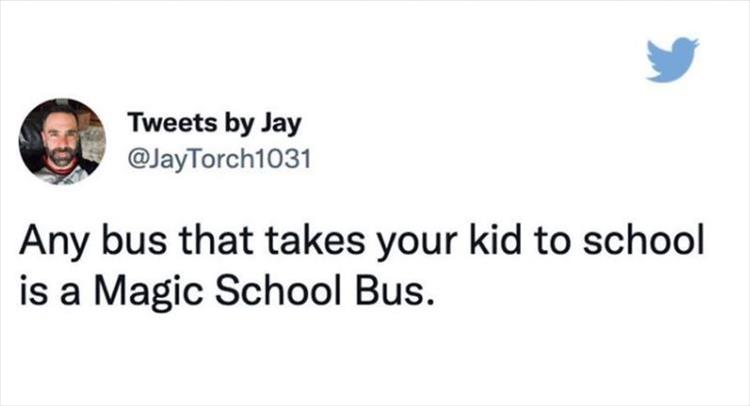750x406 pixels.
Task: Open the Tweets by Jay display name
Action: (x=214, y=125)
